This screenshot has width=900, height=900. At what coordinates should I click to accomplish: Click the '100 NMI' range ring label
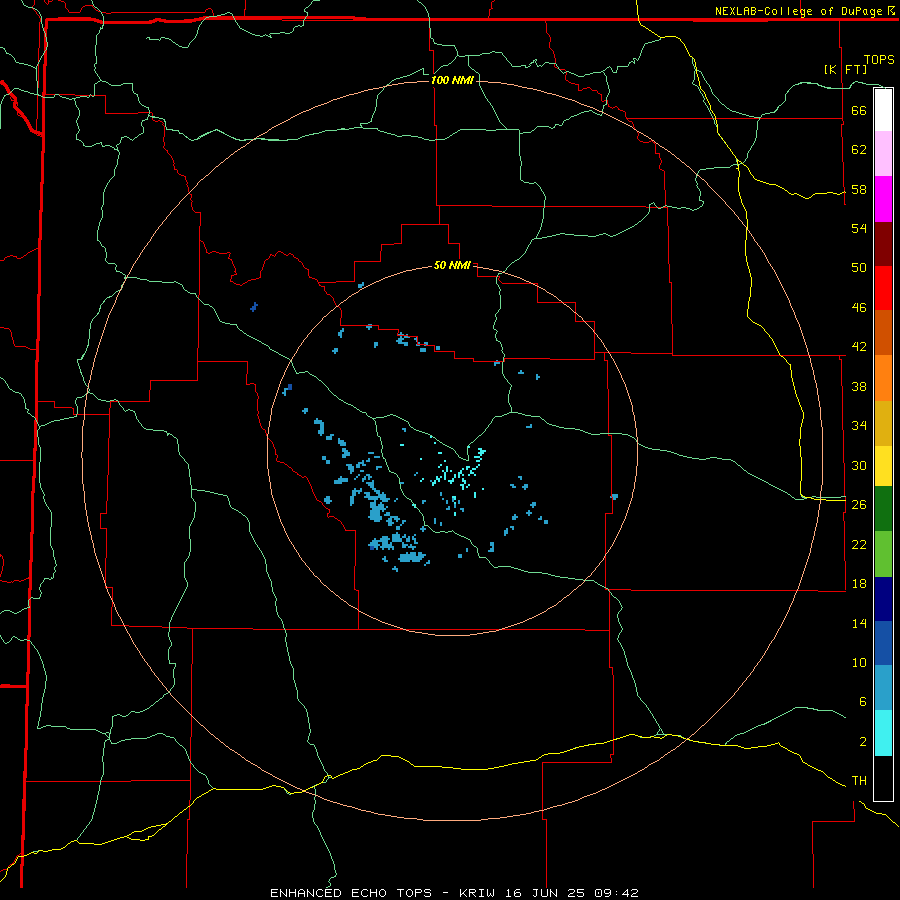coord(452,80)
